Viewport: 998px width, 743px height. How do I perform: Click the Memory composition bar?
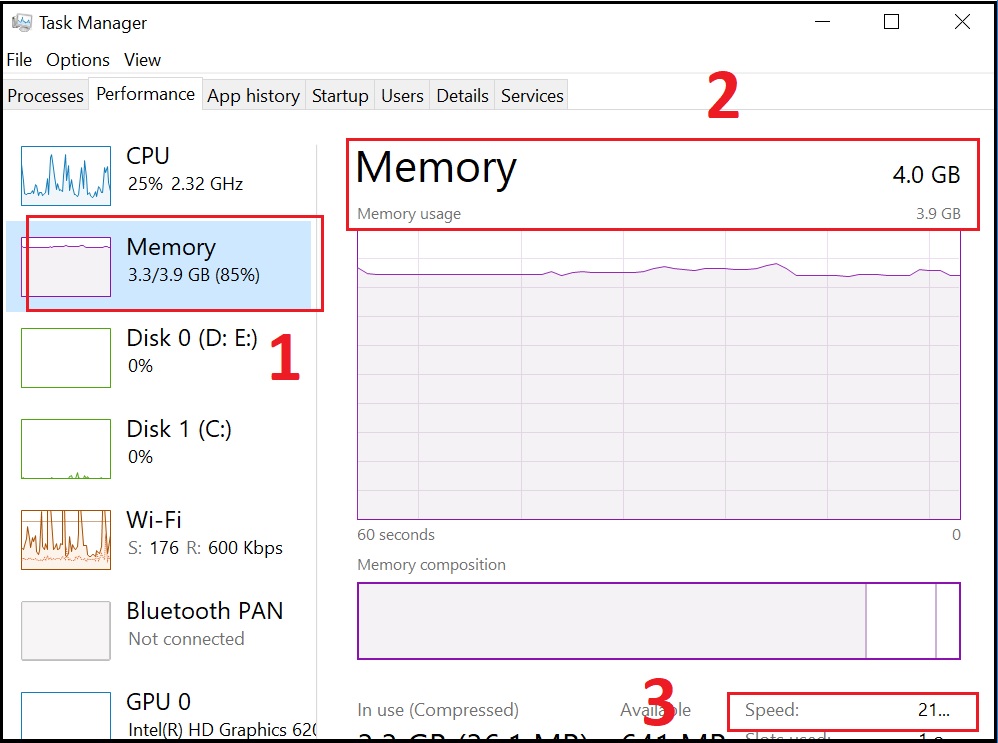658,621
